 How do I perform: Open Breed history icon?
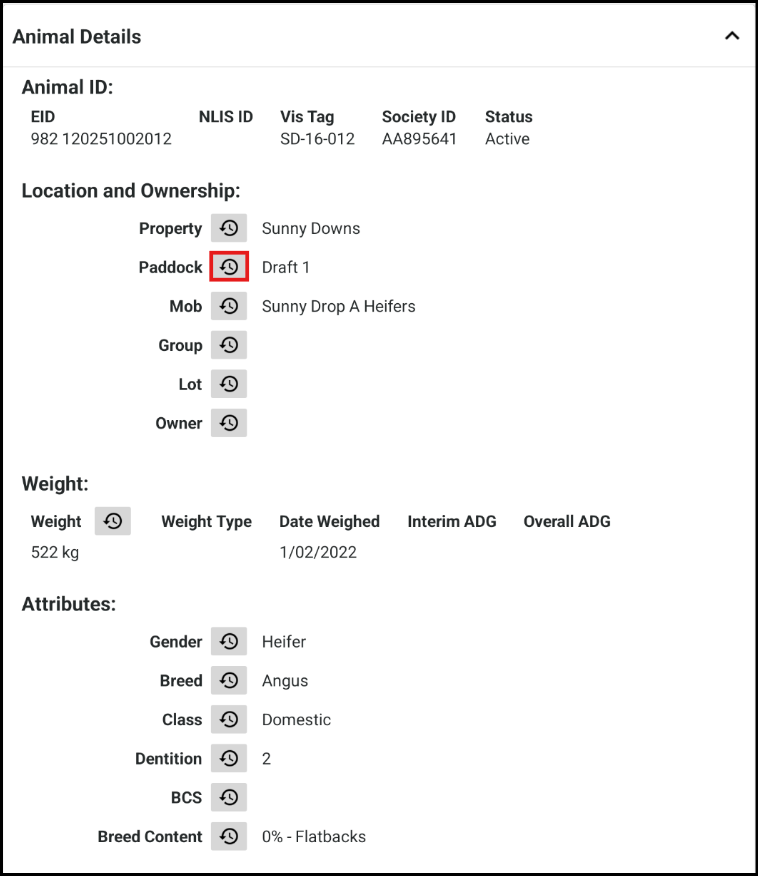point(229,680)
